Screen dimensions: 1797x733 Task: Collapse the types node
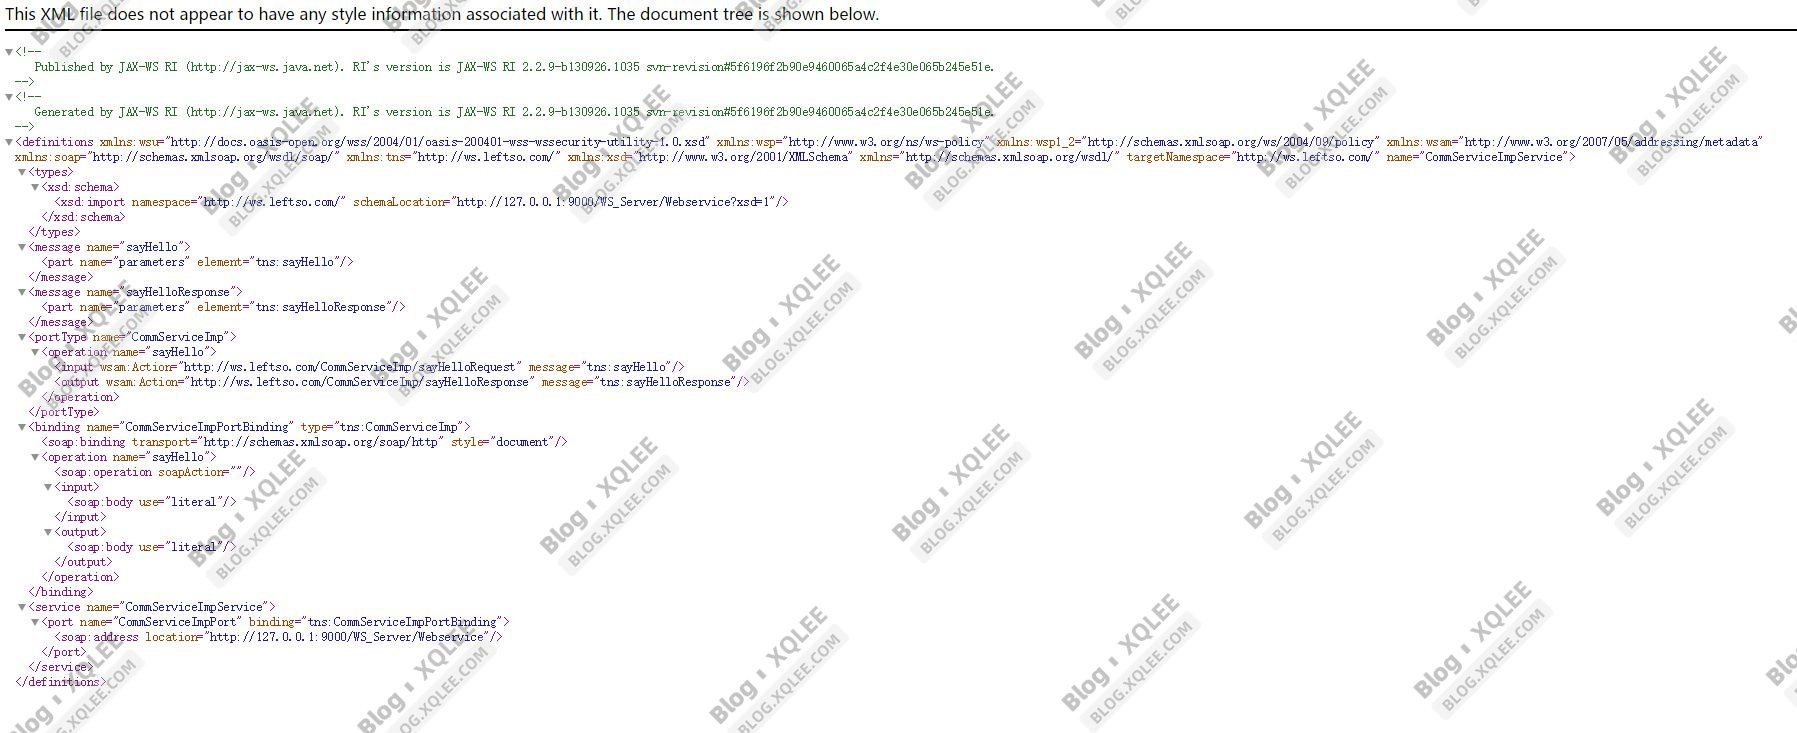pyautogui.click(x=22, y=172)
